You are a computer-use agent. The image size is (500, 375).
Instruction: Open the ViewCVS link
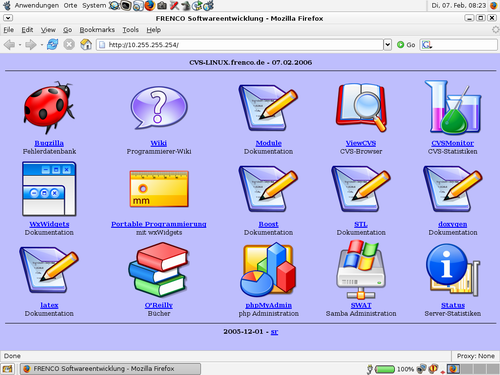click(361, 143)
